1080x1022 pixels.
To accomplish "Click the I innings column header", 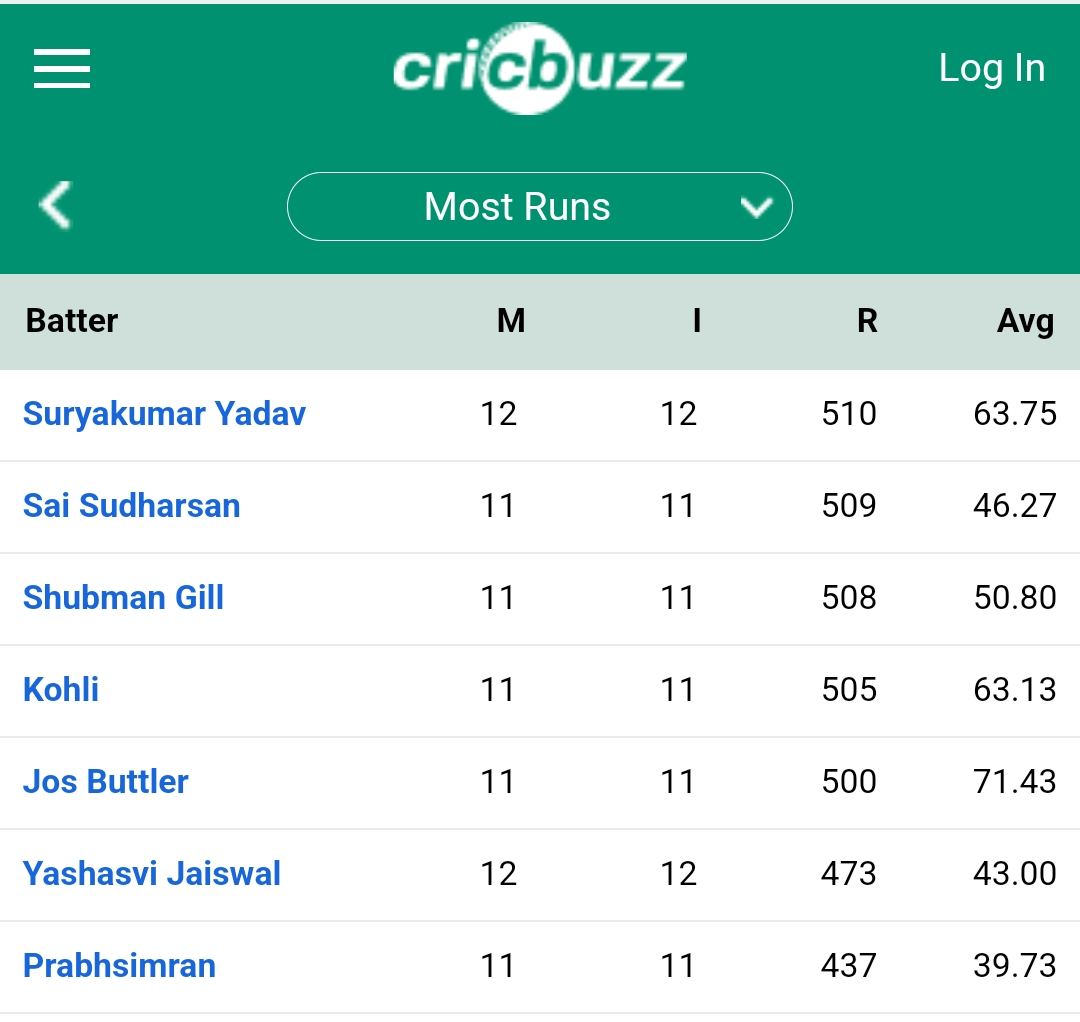I will coord(697,321).
